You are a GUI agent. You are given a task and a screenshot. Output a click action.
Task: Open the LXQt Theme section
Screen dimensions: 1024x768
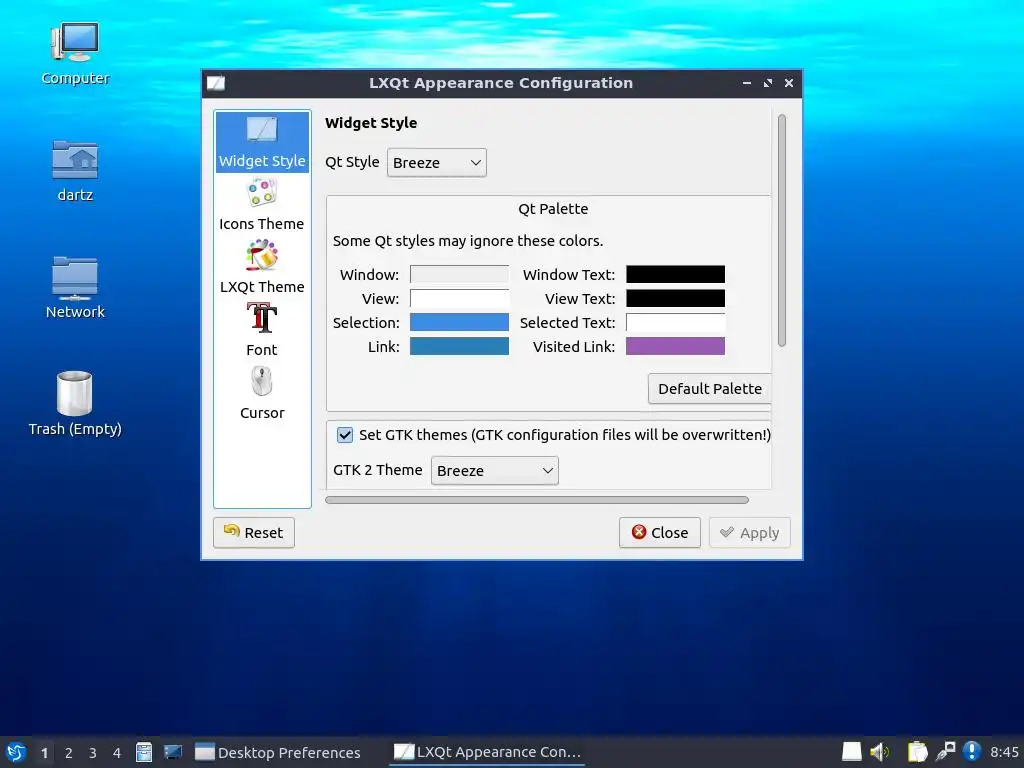tap(262, 268)
